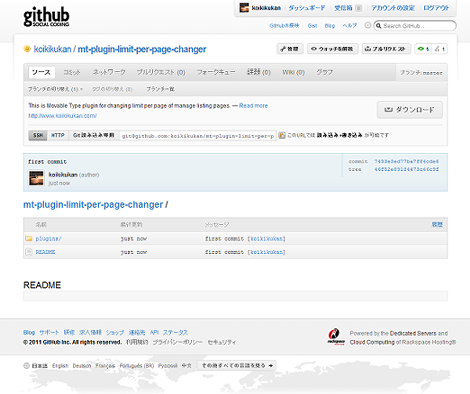Click the footer サポート link

pyautogui.click(x=49, y=332)
